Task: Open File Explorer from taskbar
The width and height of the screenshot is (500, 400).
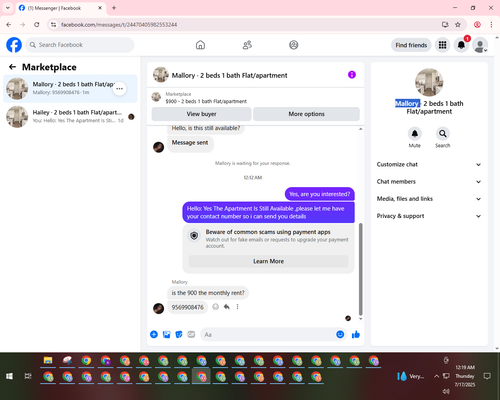Action: (x=48, y=360)
